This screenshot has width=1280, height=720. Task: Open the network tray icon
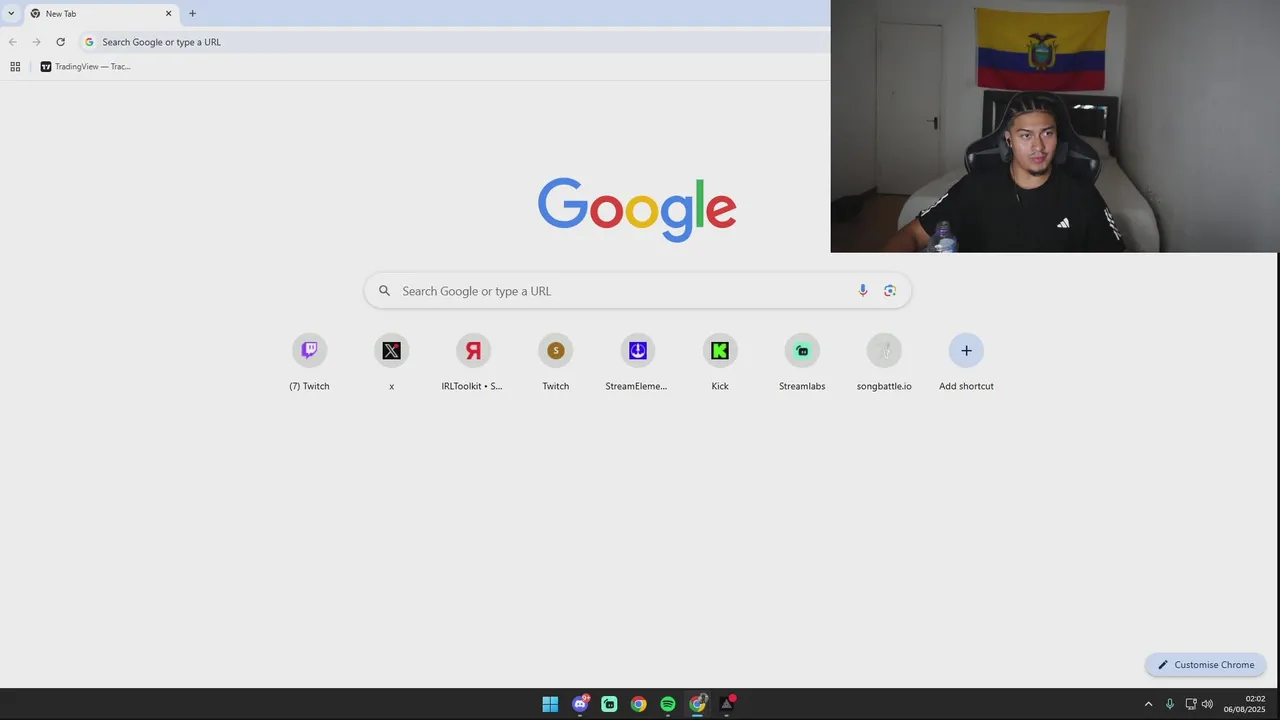pos(1190,704)
